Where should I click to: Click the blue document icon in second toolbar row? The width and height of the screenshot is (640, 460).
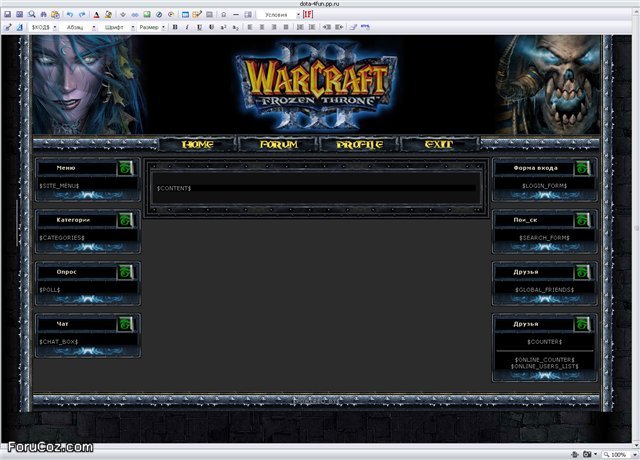point(19,27)
